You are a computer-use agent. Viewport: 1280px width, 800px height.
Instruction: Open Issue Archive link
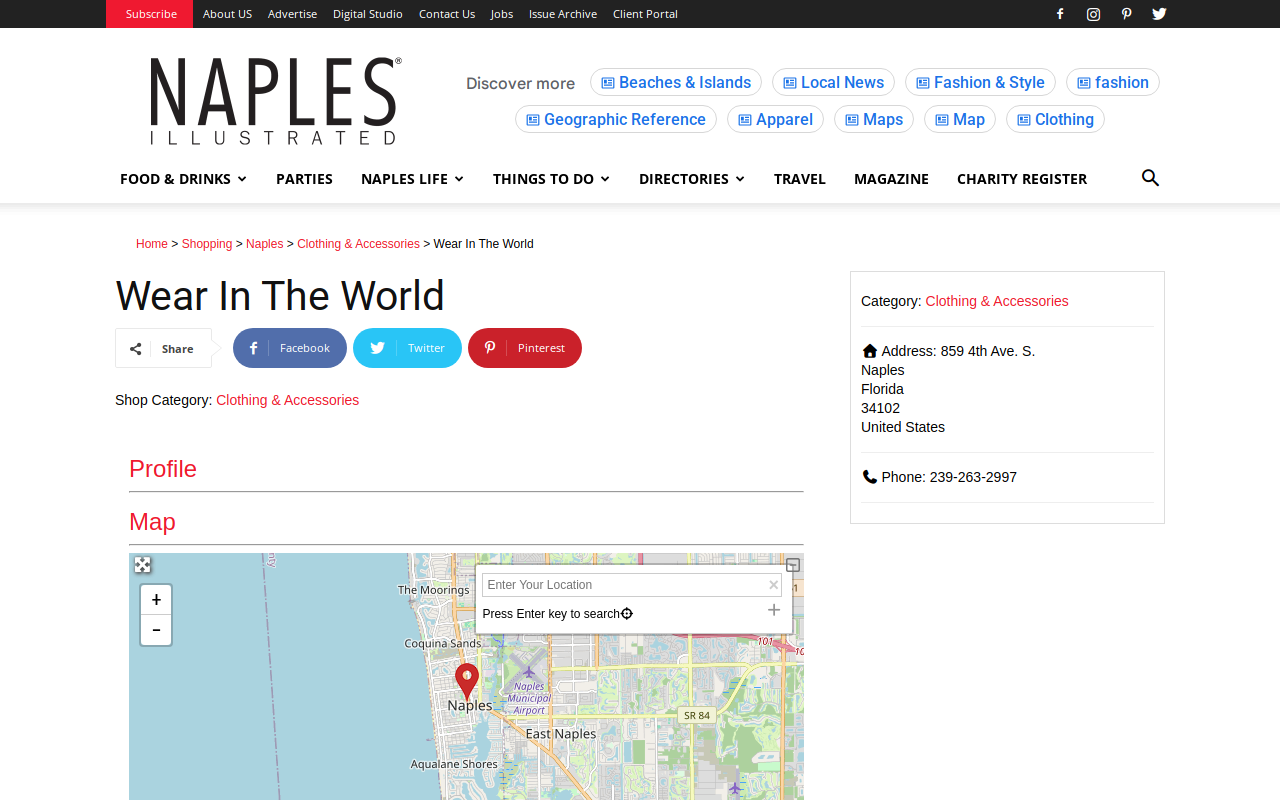(x=563, y=14)
